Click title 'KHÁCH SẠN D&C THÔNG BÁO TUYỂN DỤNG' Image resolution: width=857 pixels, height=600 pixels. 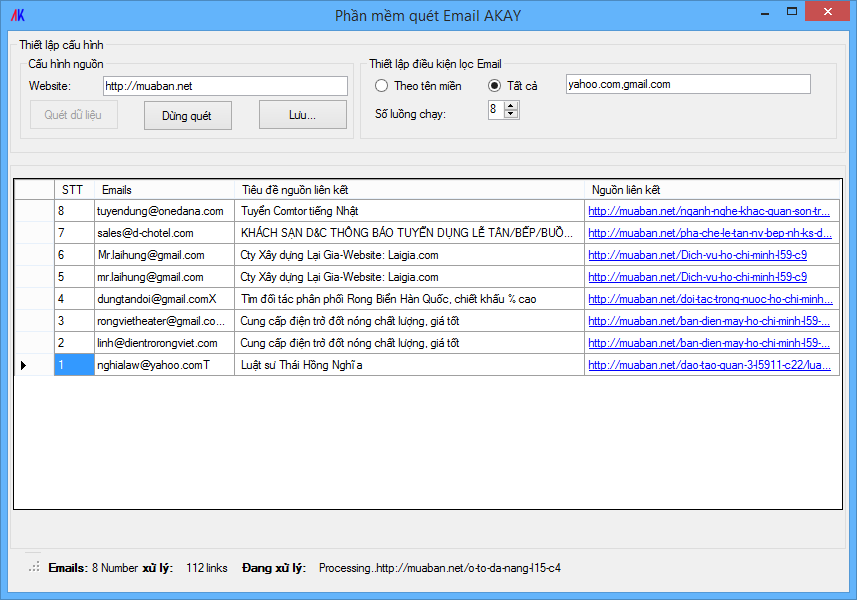(x=407, y=233)
